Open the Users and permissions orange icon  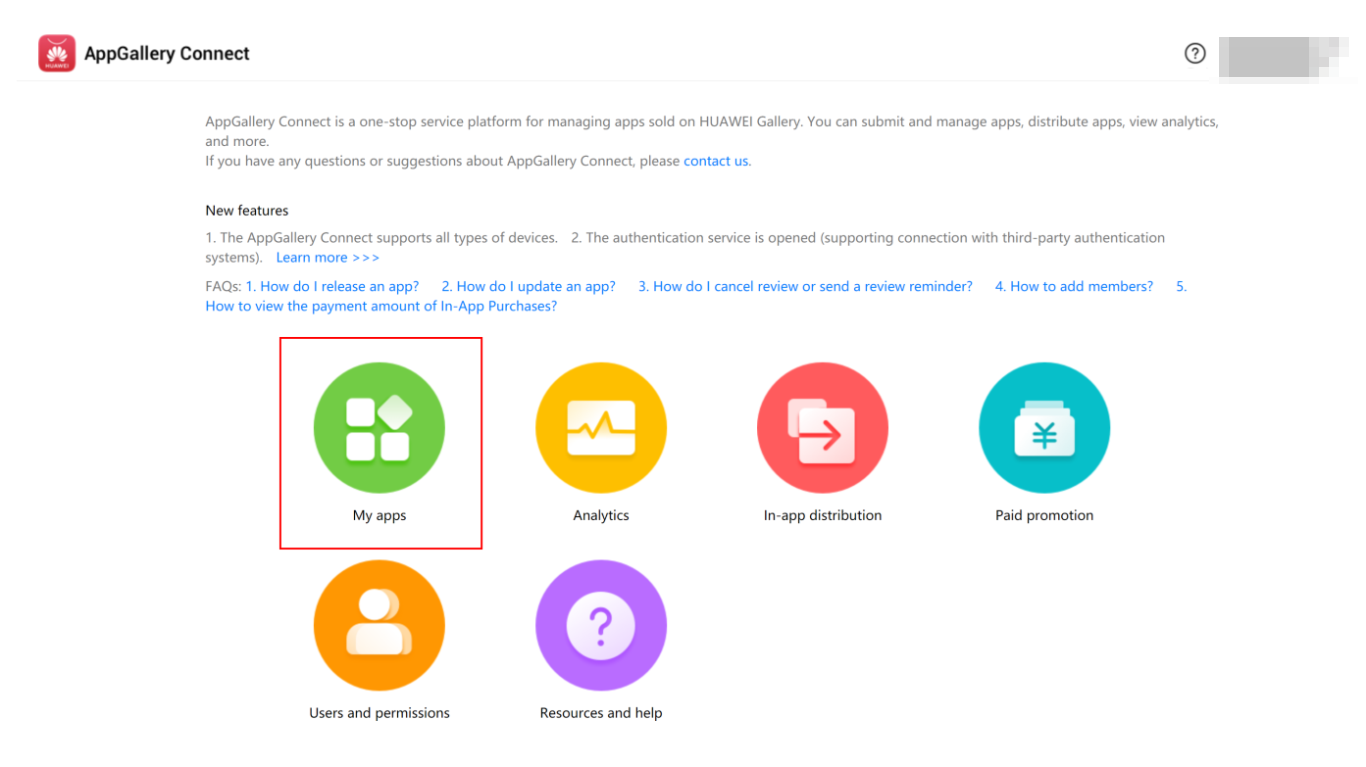379,626
